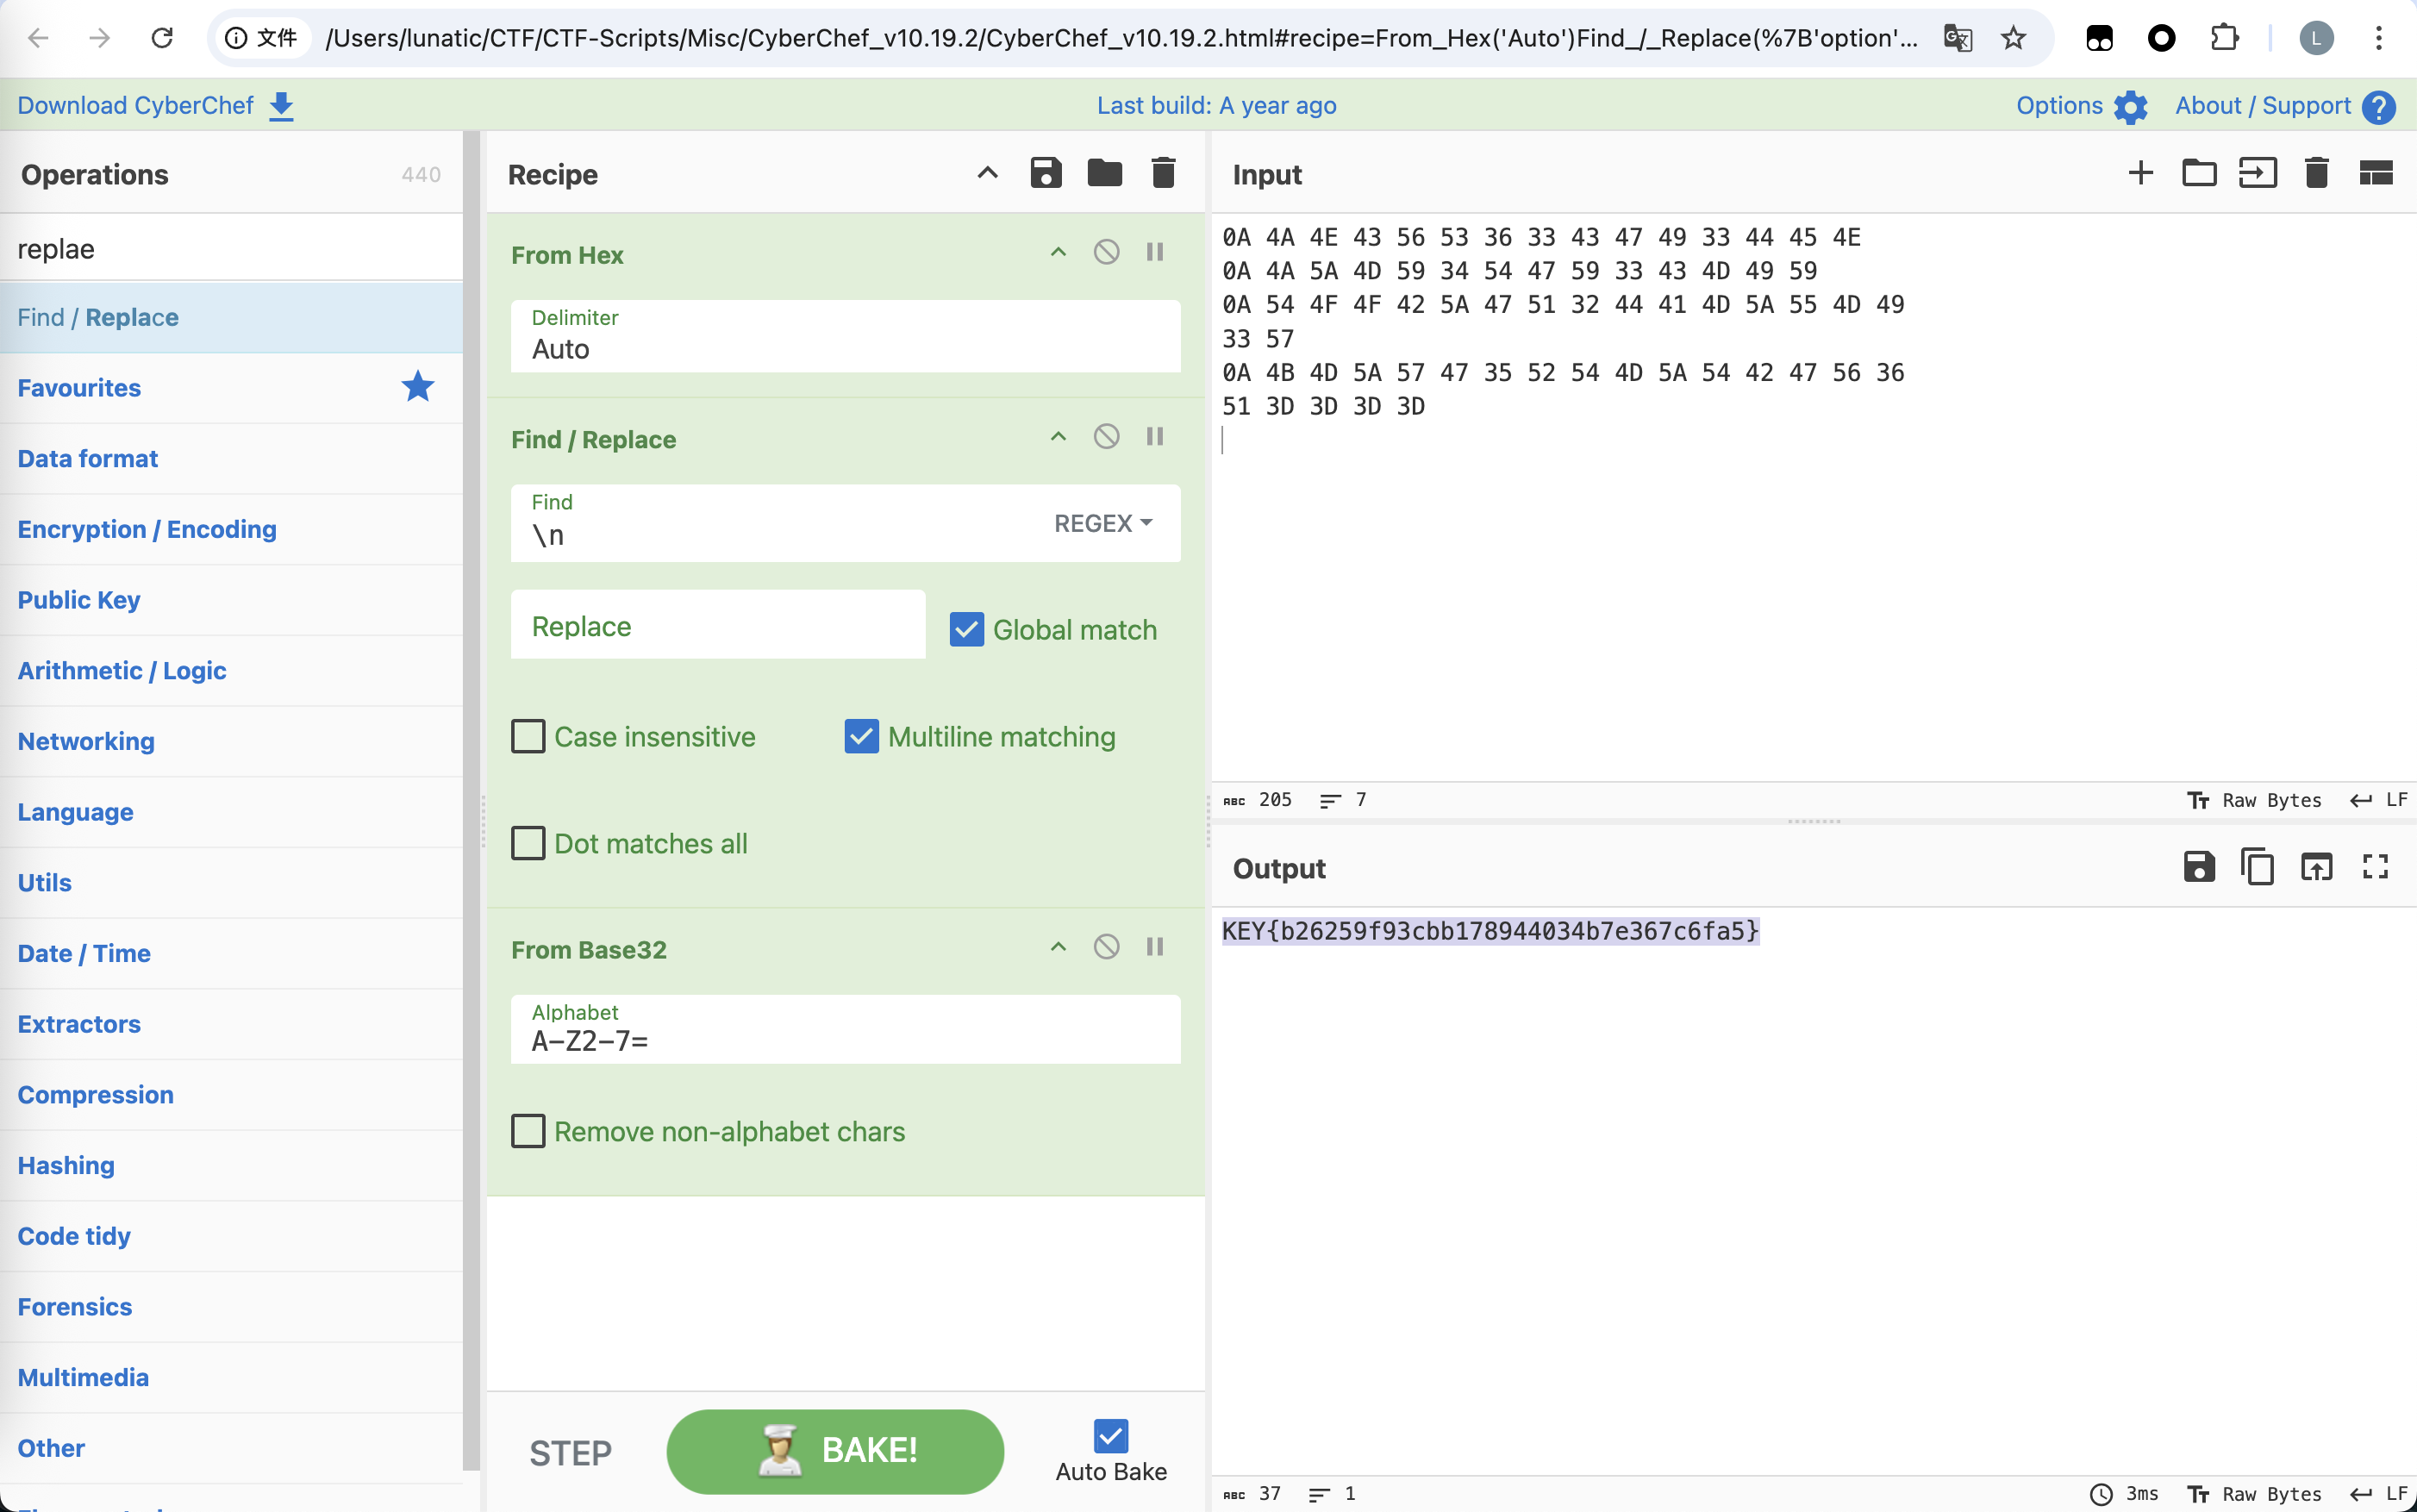Open the About / Support link
The image size is (2417, 1512).
pos(2262,106)
